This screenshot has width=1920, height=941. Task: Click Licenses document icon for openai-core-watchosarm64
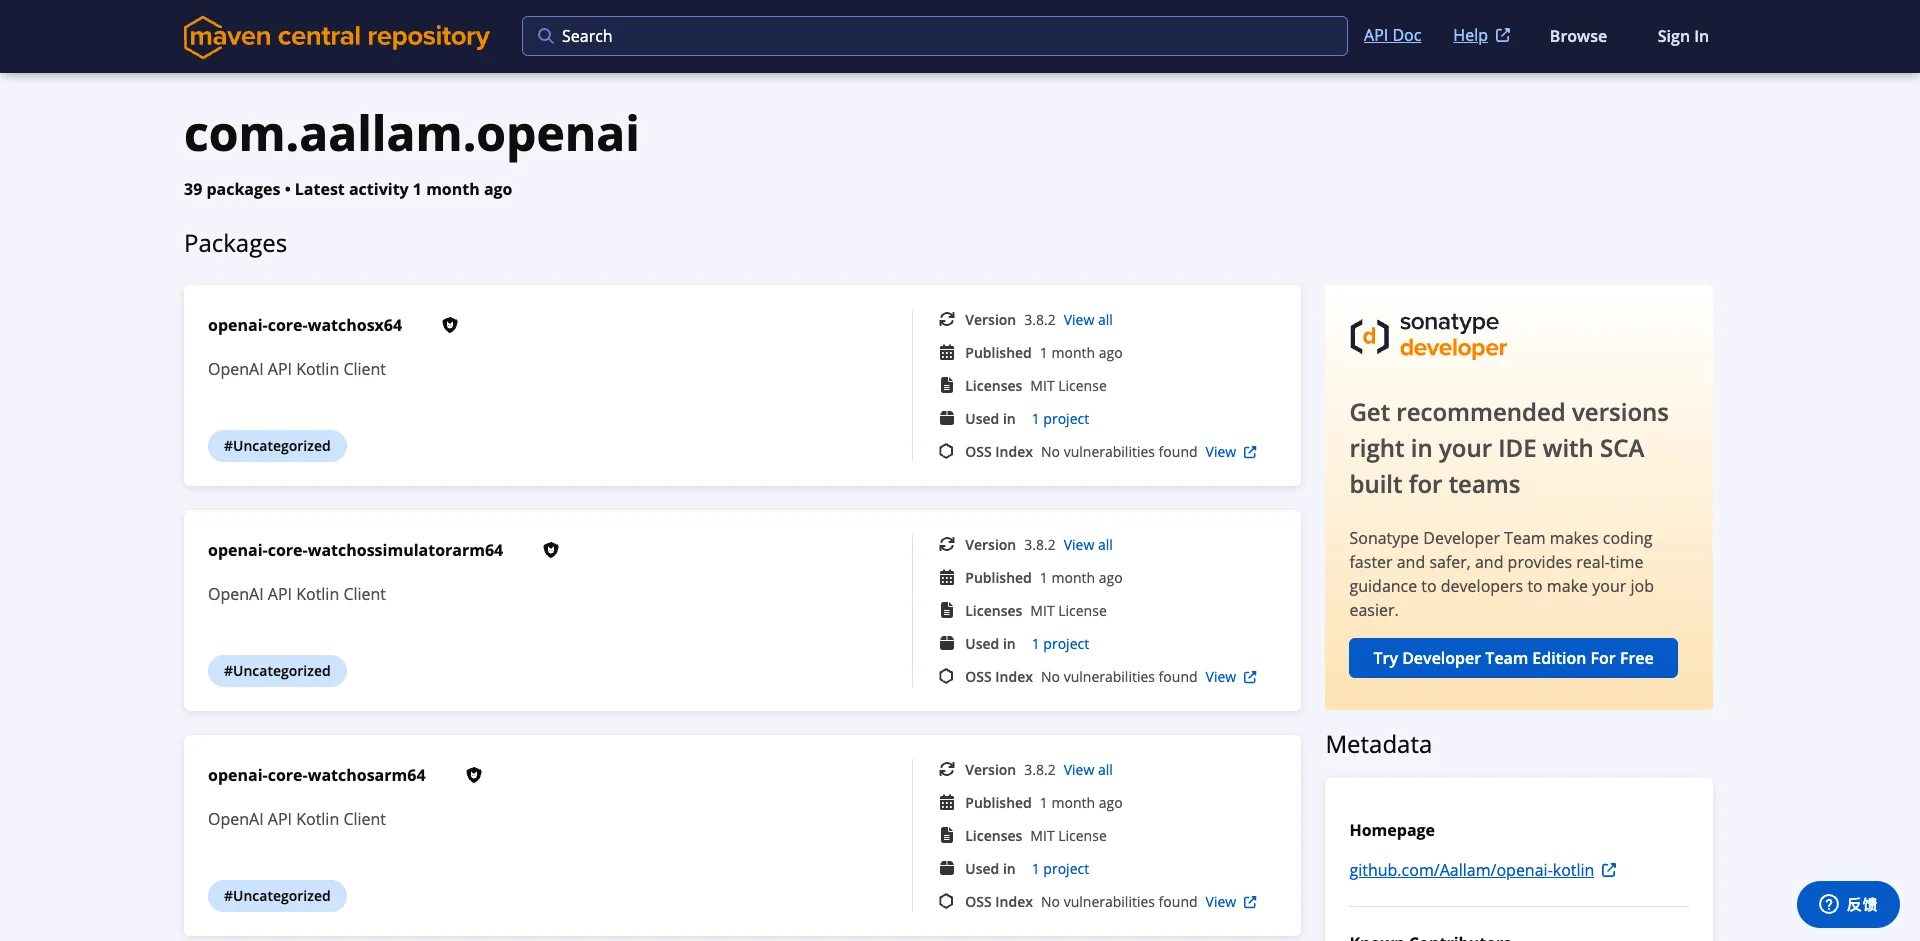[x=946, y=836]
